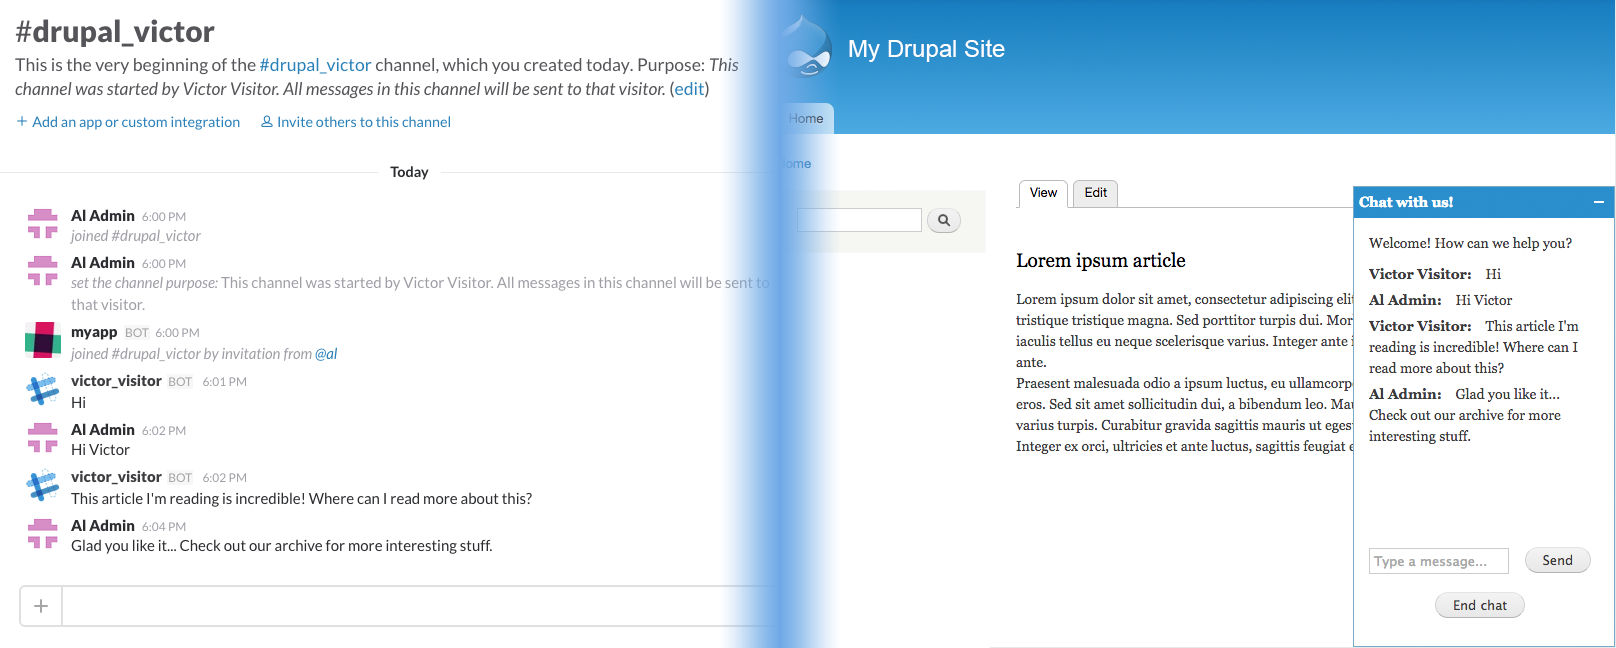Screen dimensions: 1616x648
Task: Click Al Admin name at 6:02 PM
Action: tap(103, 430)
